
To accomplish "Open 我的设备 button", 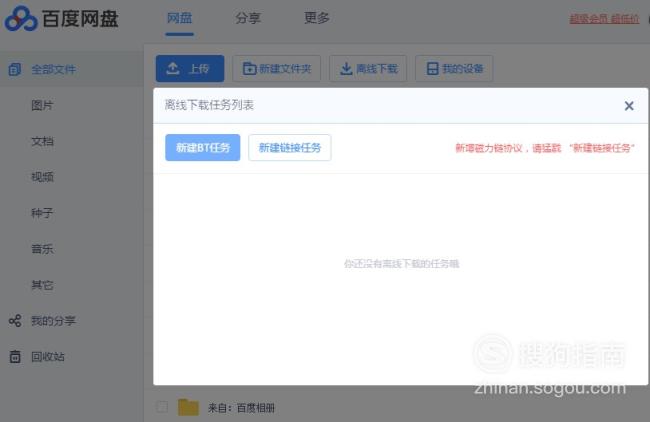I will pyautogui.click(x=454, y=68).
